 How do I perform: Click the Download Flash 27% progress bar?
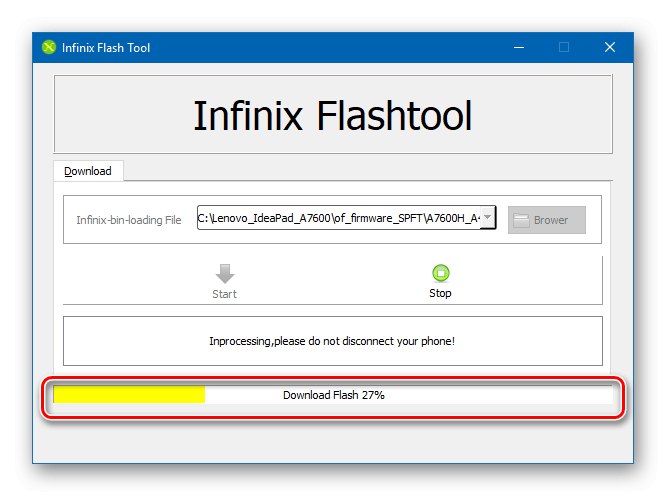[333, 395]
